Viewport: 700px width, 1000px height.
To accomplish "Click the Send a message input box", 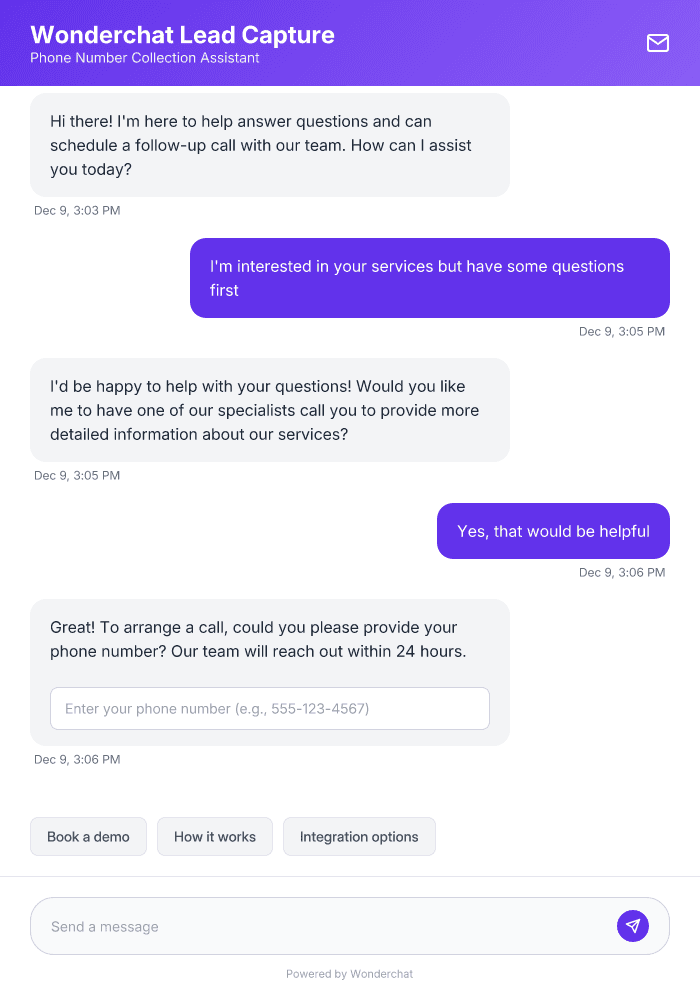I will coord(300,925).
